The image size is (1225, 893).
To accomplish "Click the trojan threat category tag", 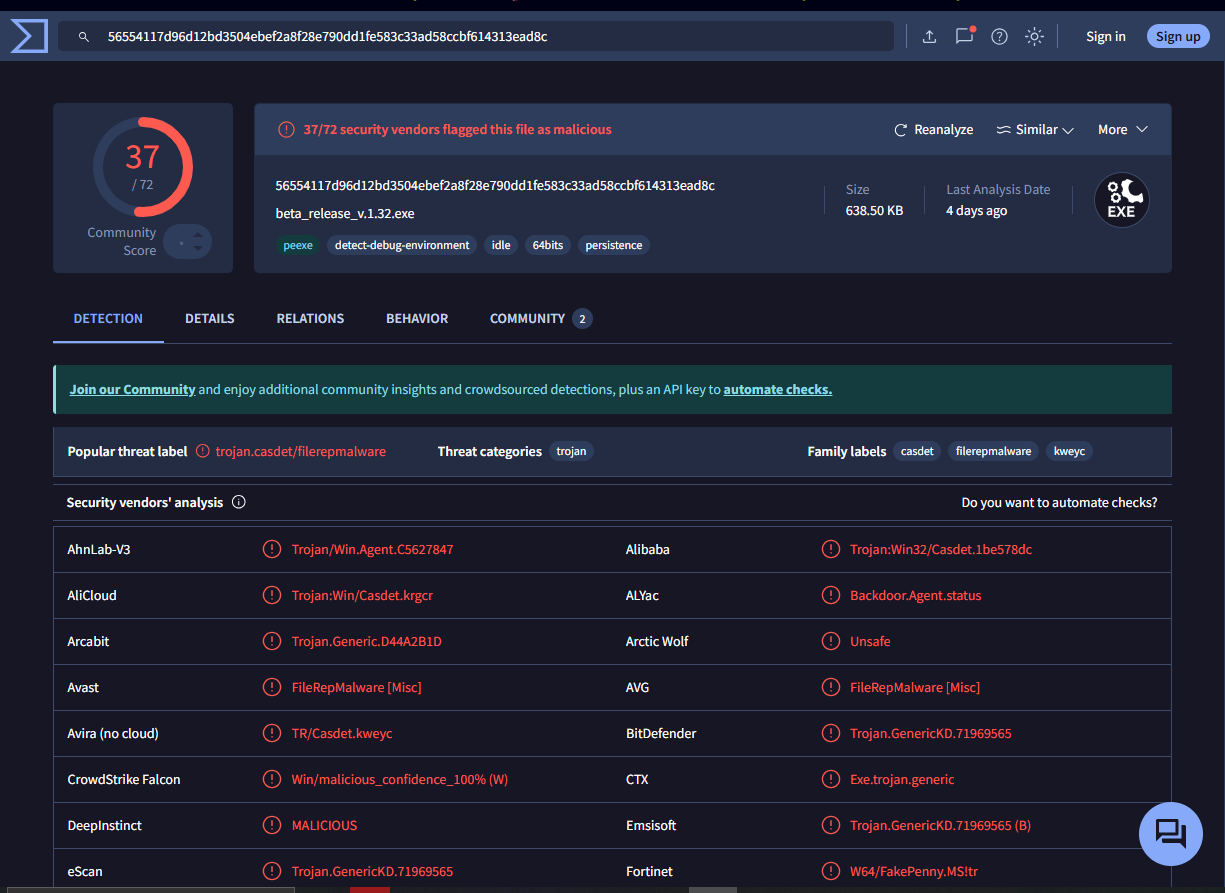I will pyautogui.click(x=572, y=451).
